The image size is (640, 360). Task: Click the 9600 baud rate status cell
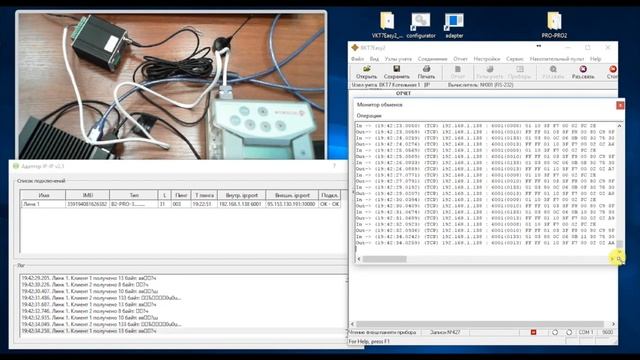607,332
